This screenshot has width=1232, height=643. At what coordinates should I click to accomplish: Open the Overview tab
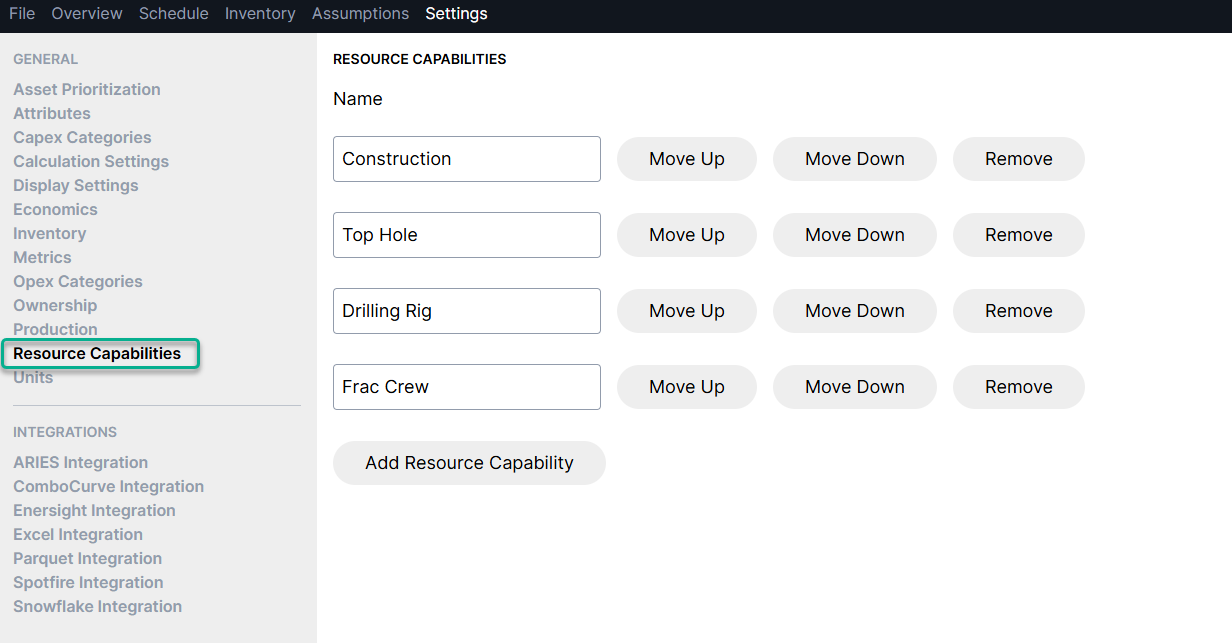coord(87,14)
